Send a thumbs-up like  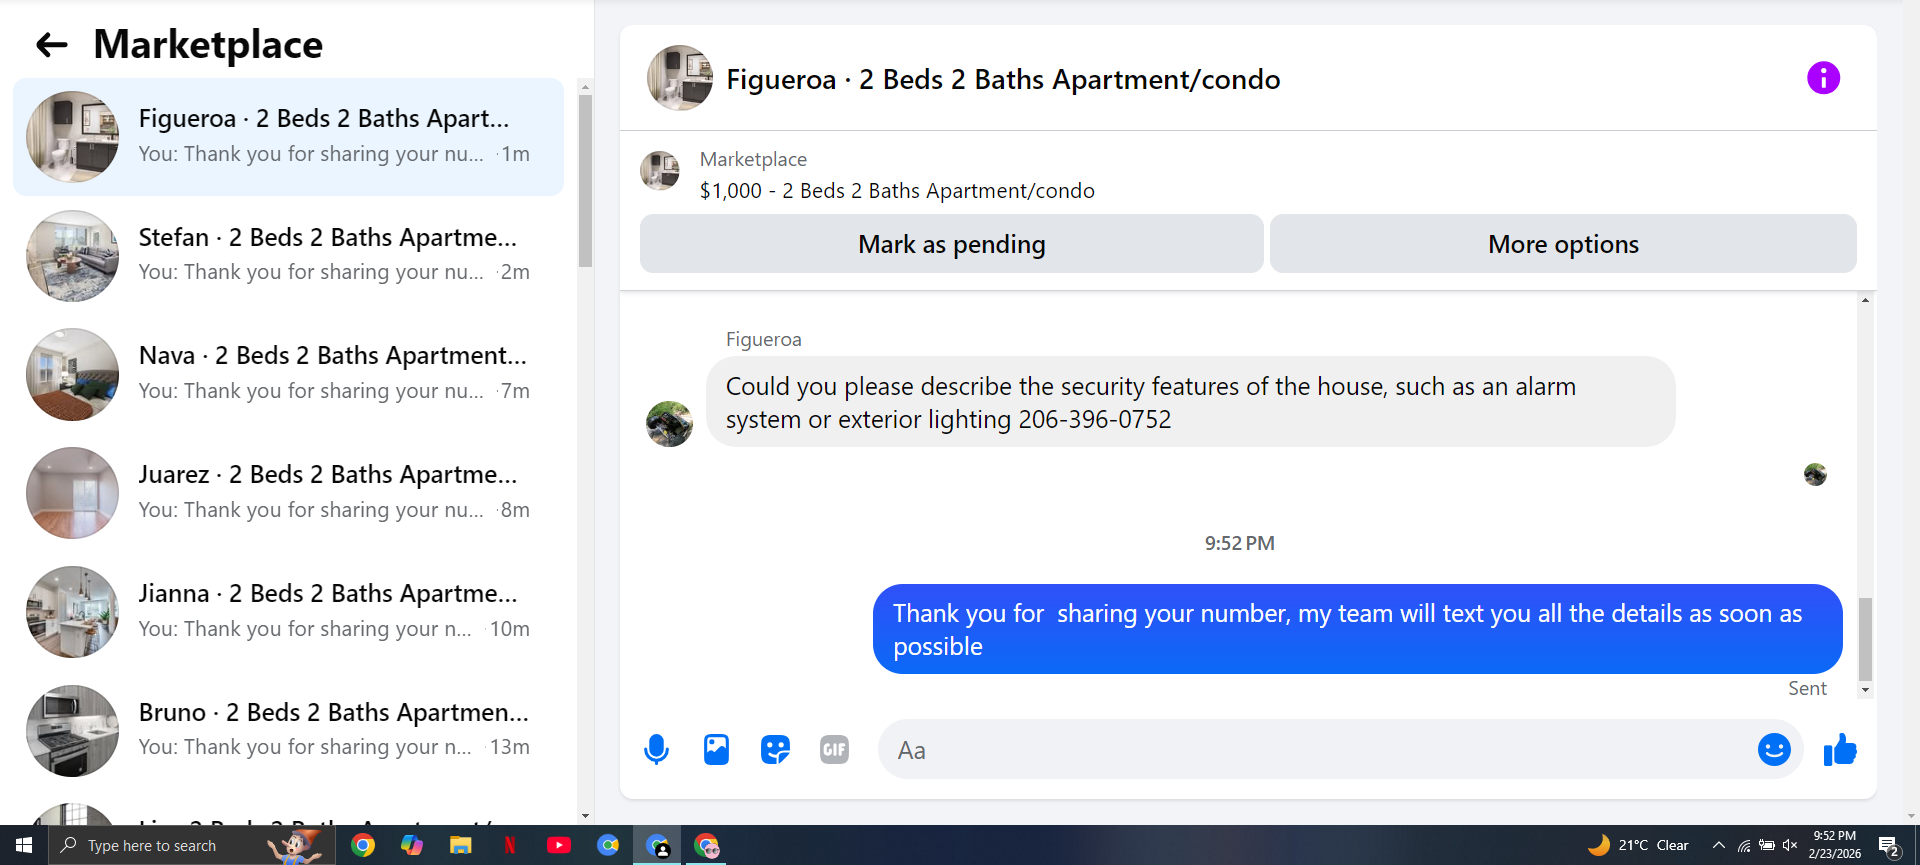1840,749
